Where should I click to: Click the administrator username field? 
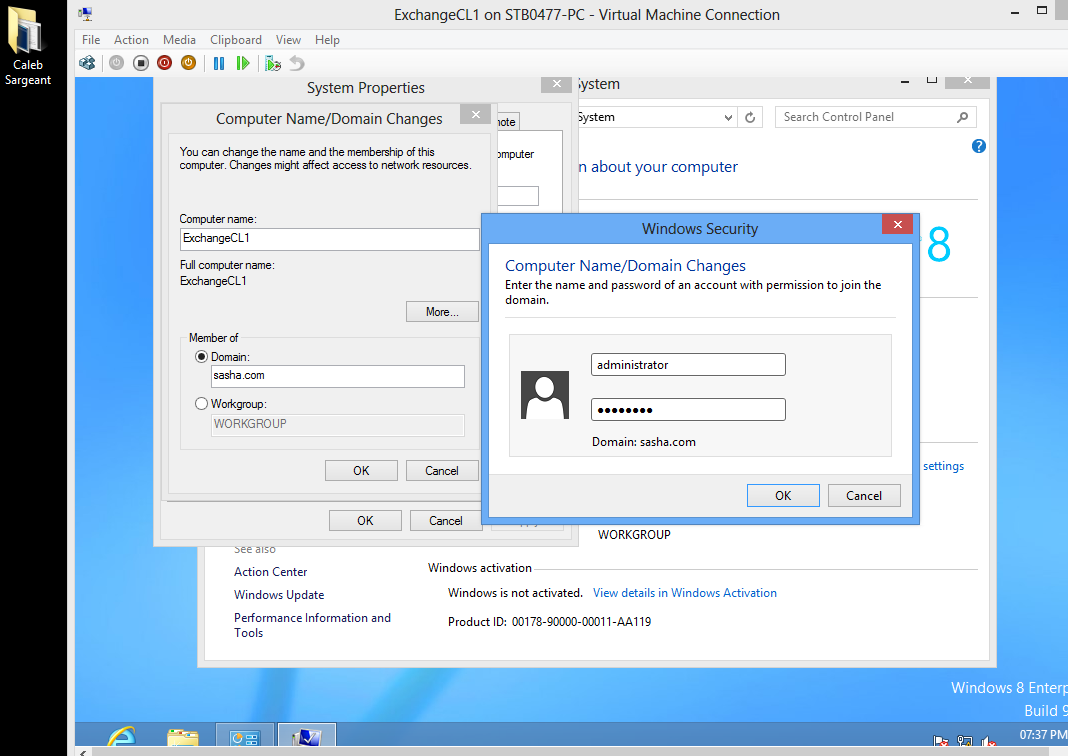click(688, 364)
